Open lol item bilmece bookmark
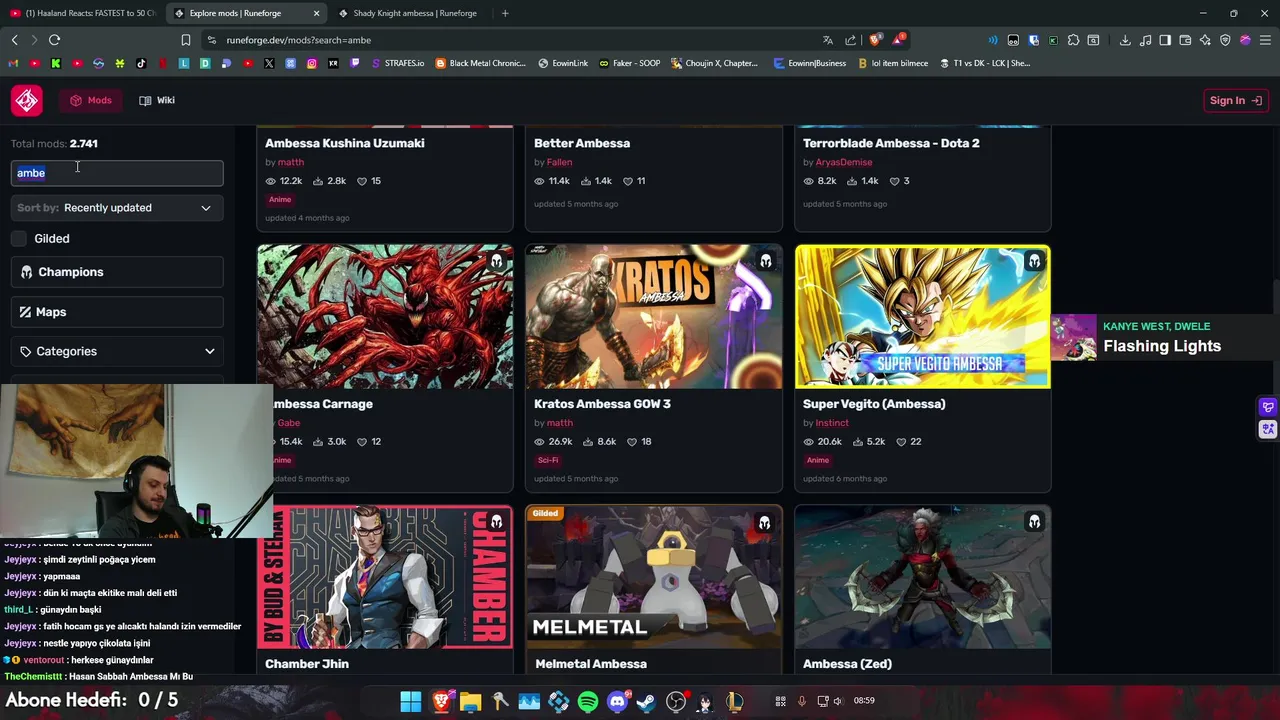Screen dimensions: 1280x720 point(892,63)
